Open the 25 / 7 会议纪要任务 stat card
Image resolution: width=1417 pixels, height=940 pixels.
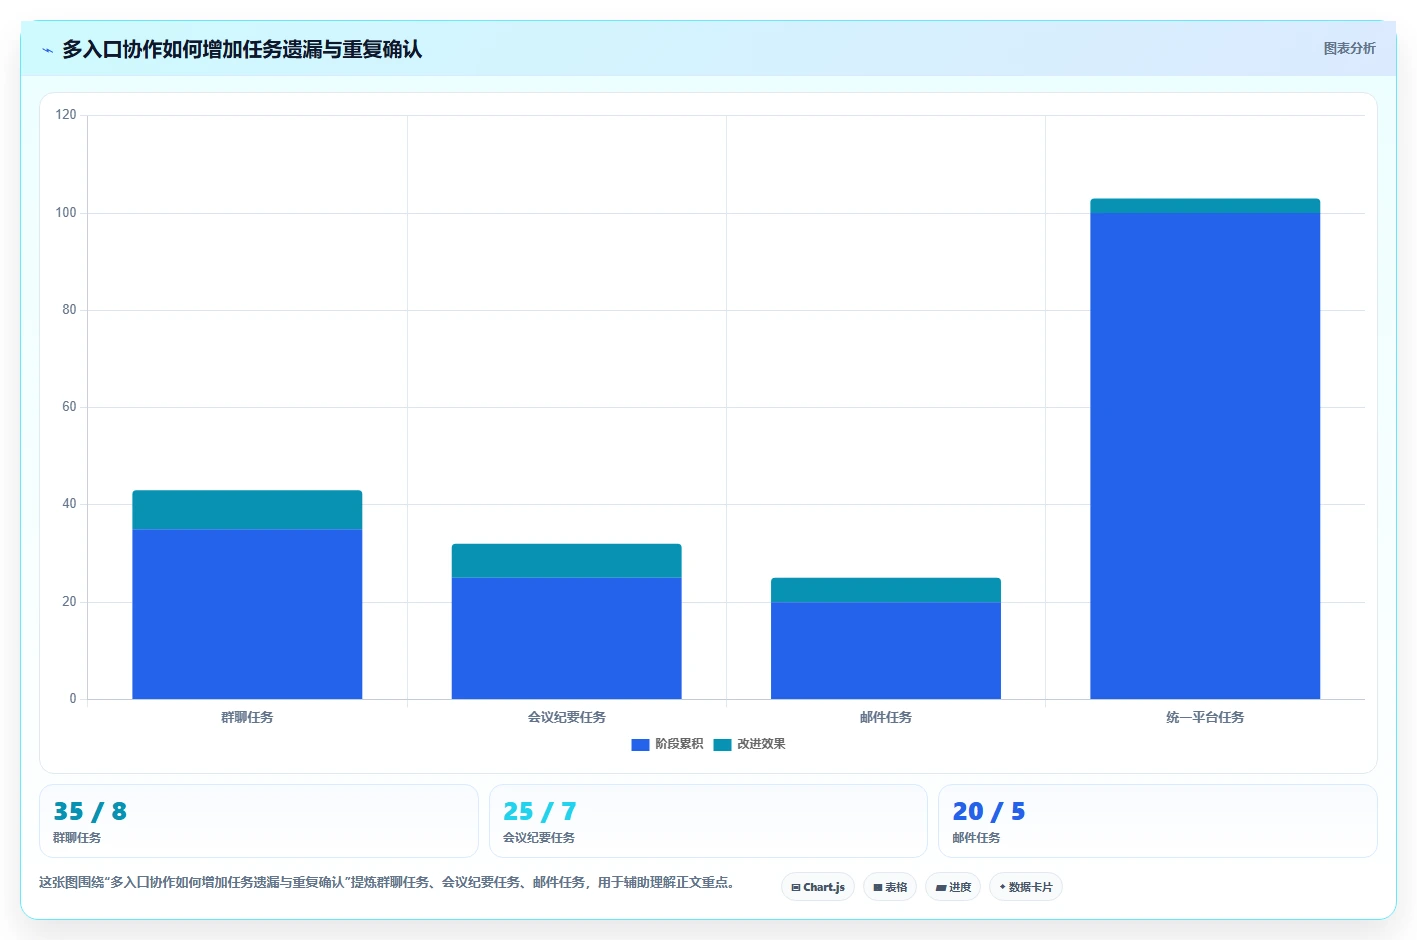(708, 821)
